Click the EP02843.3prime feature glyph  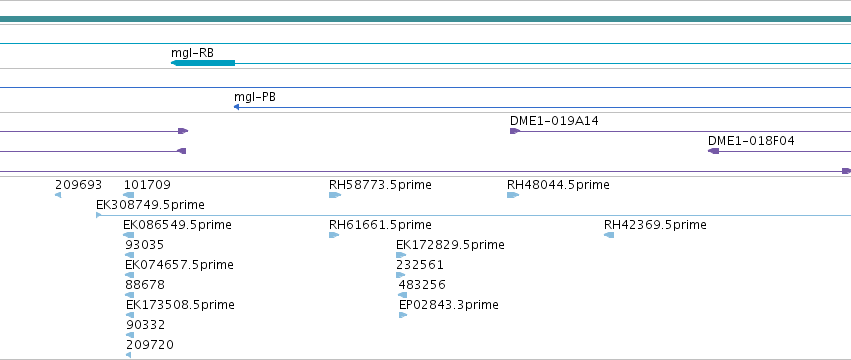403,315
